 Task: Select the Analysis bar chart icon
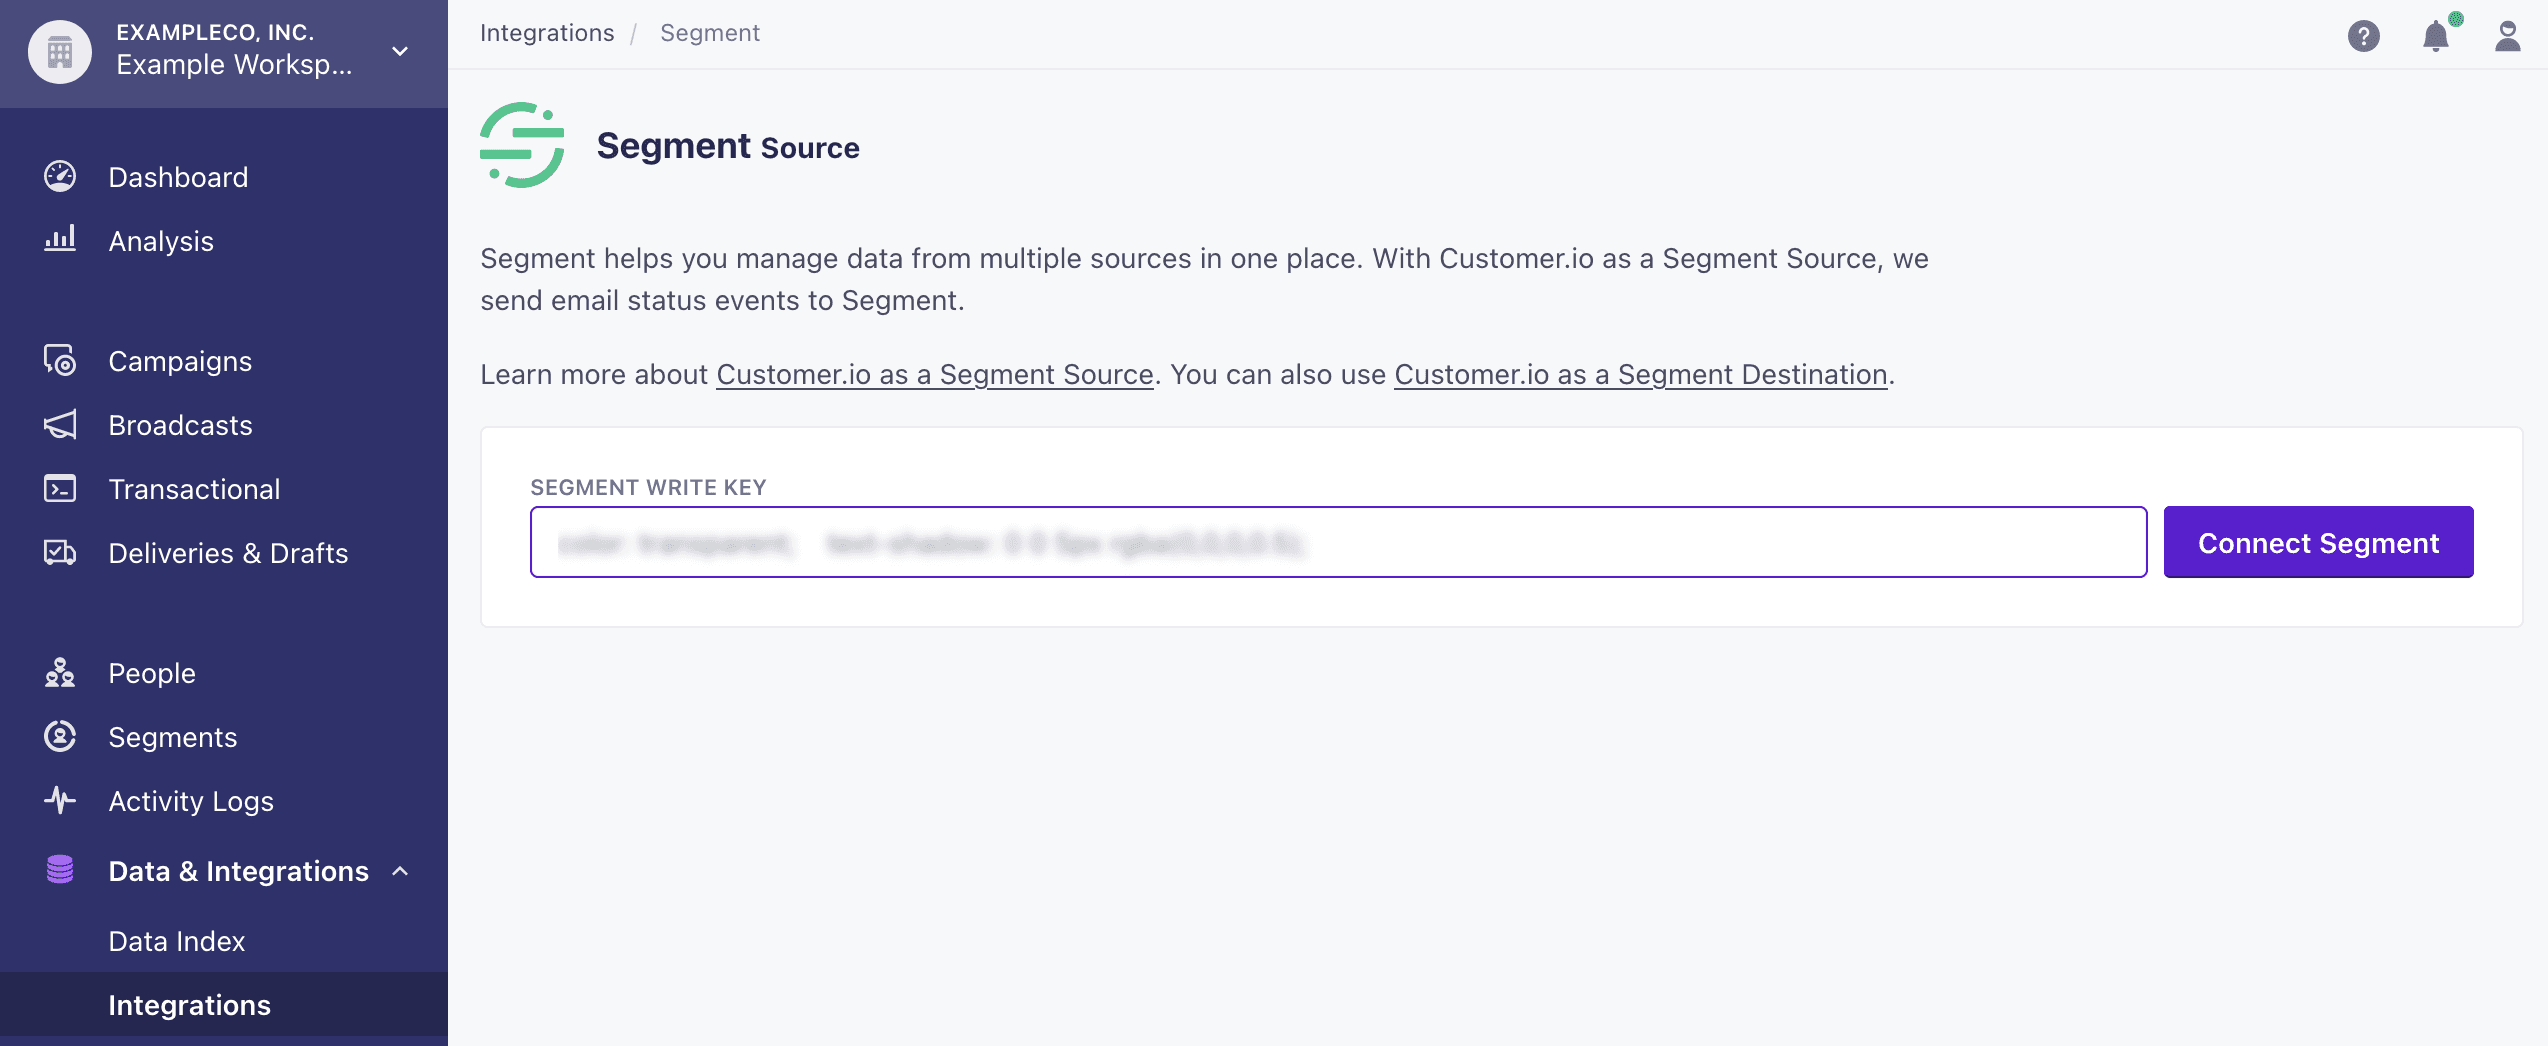pos(60,240)
